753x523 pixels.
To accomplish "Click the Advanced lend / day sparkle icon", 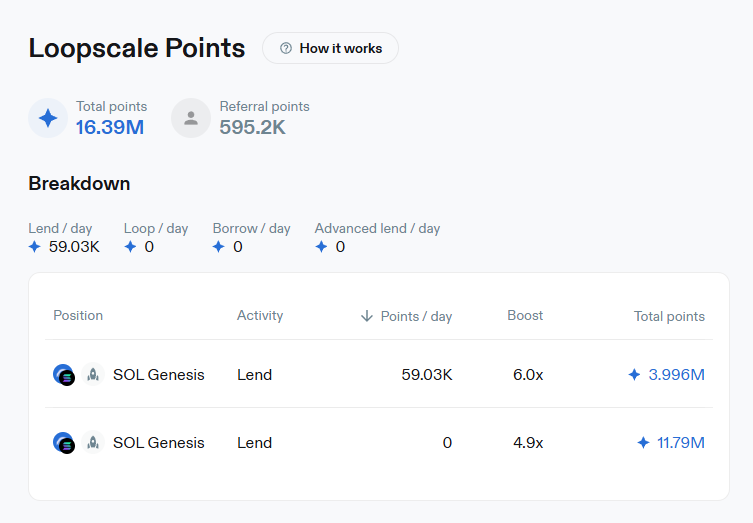I will point(321,247).
